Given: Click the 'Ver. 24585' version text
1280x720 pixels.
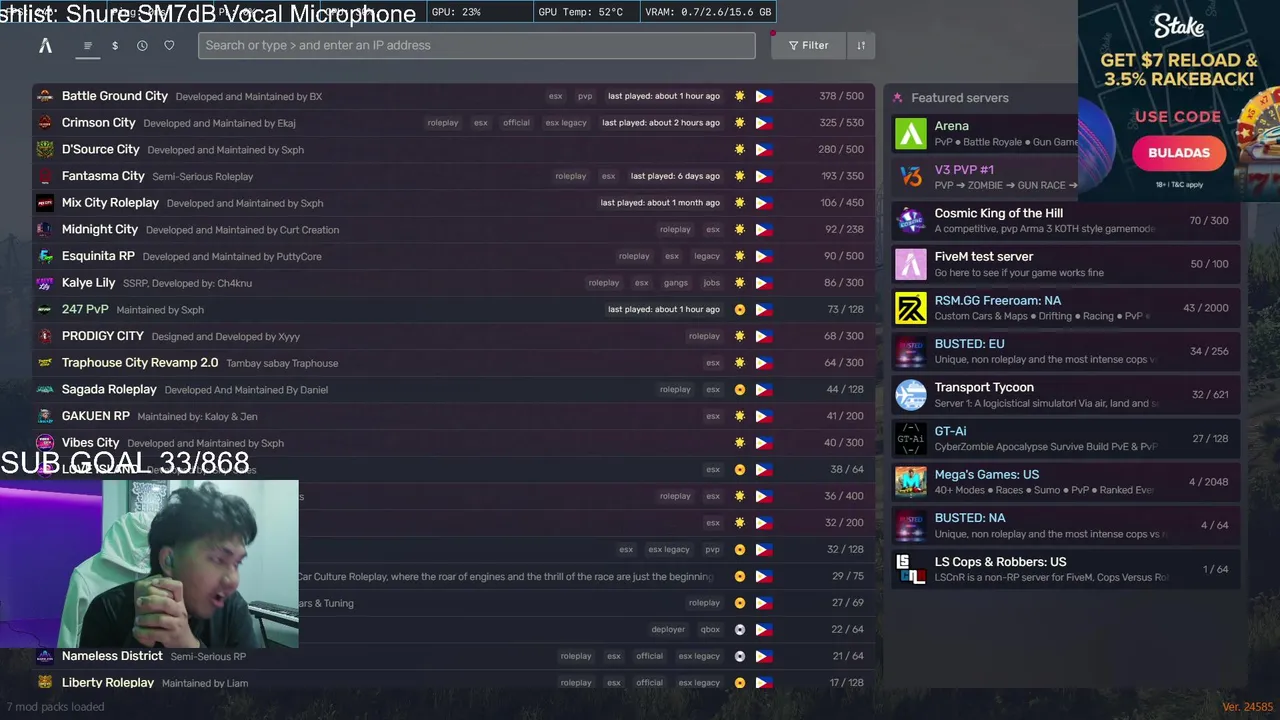Looking at the screenshot, I should (1247, 707).
